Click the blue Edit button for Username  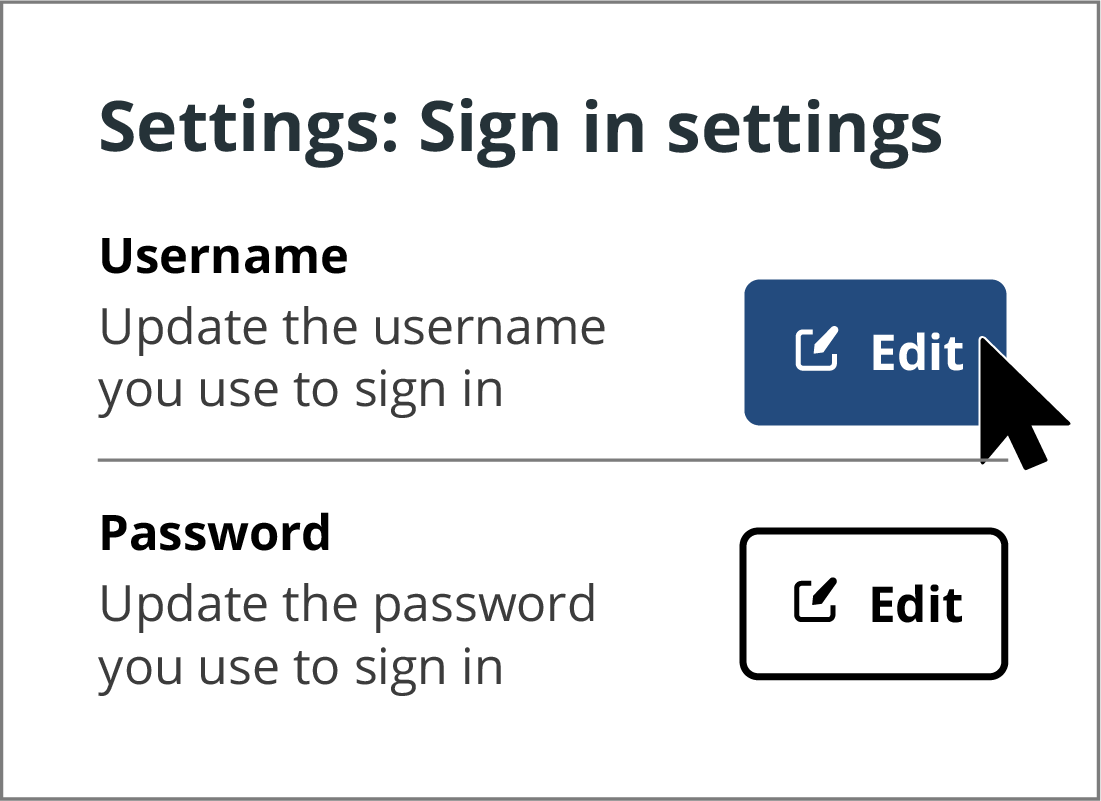click(875, 352)
